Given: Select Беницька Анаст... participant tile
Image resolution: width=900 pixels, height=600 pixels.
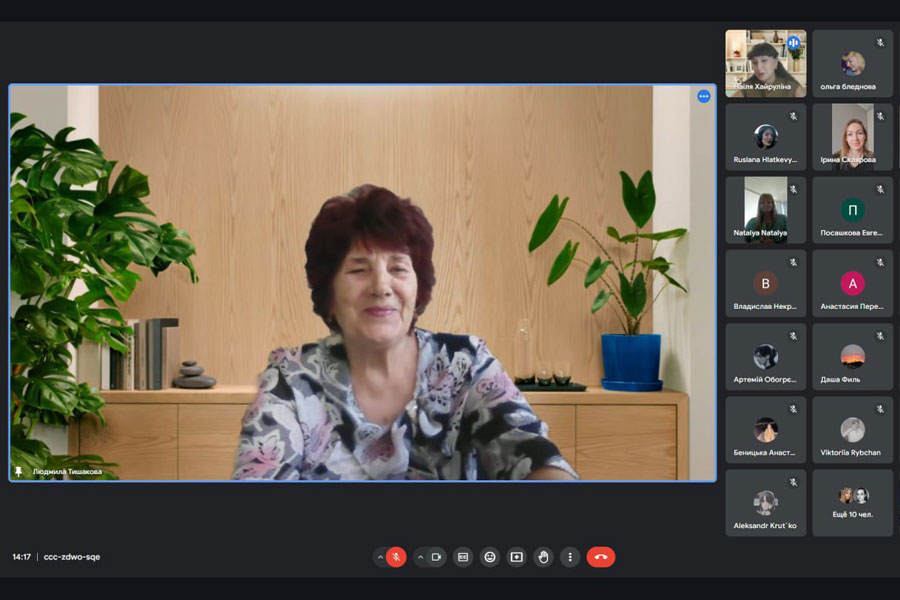Looking at the screenshot, I should click(x=766, y=429).
